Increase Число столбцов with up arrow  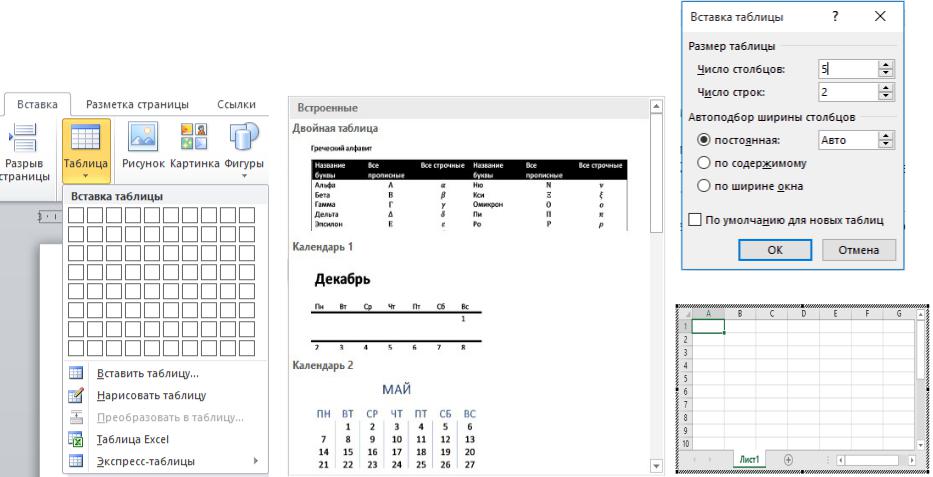point(886,65)
